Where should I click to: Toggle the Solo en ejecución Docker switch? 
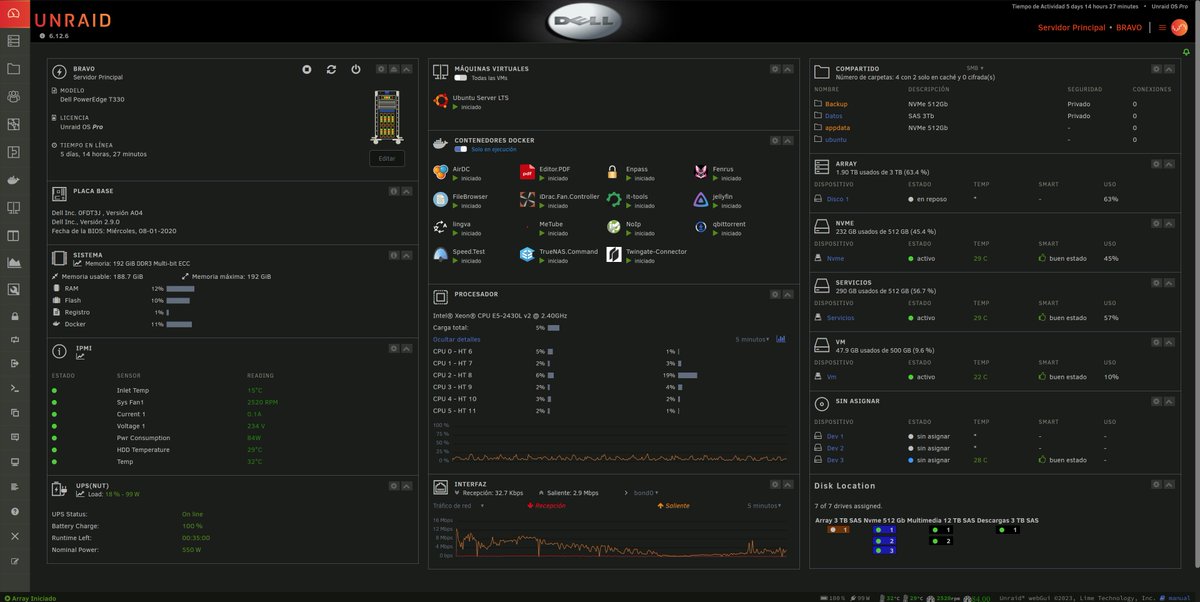pyautogui.click(x=460, y=149)
